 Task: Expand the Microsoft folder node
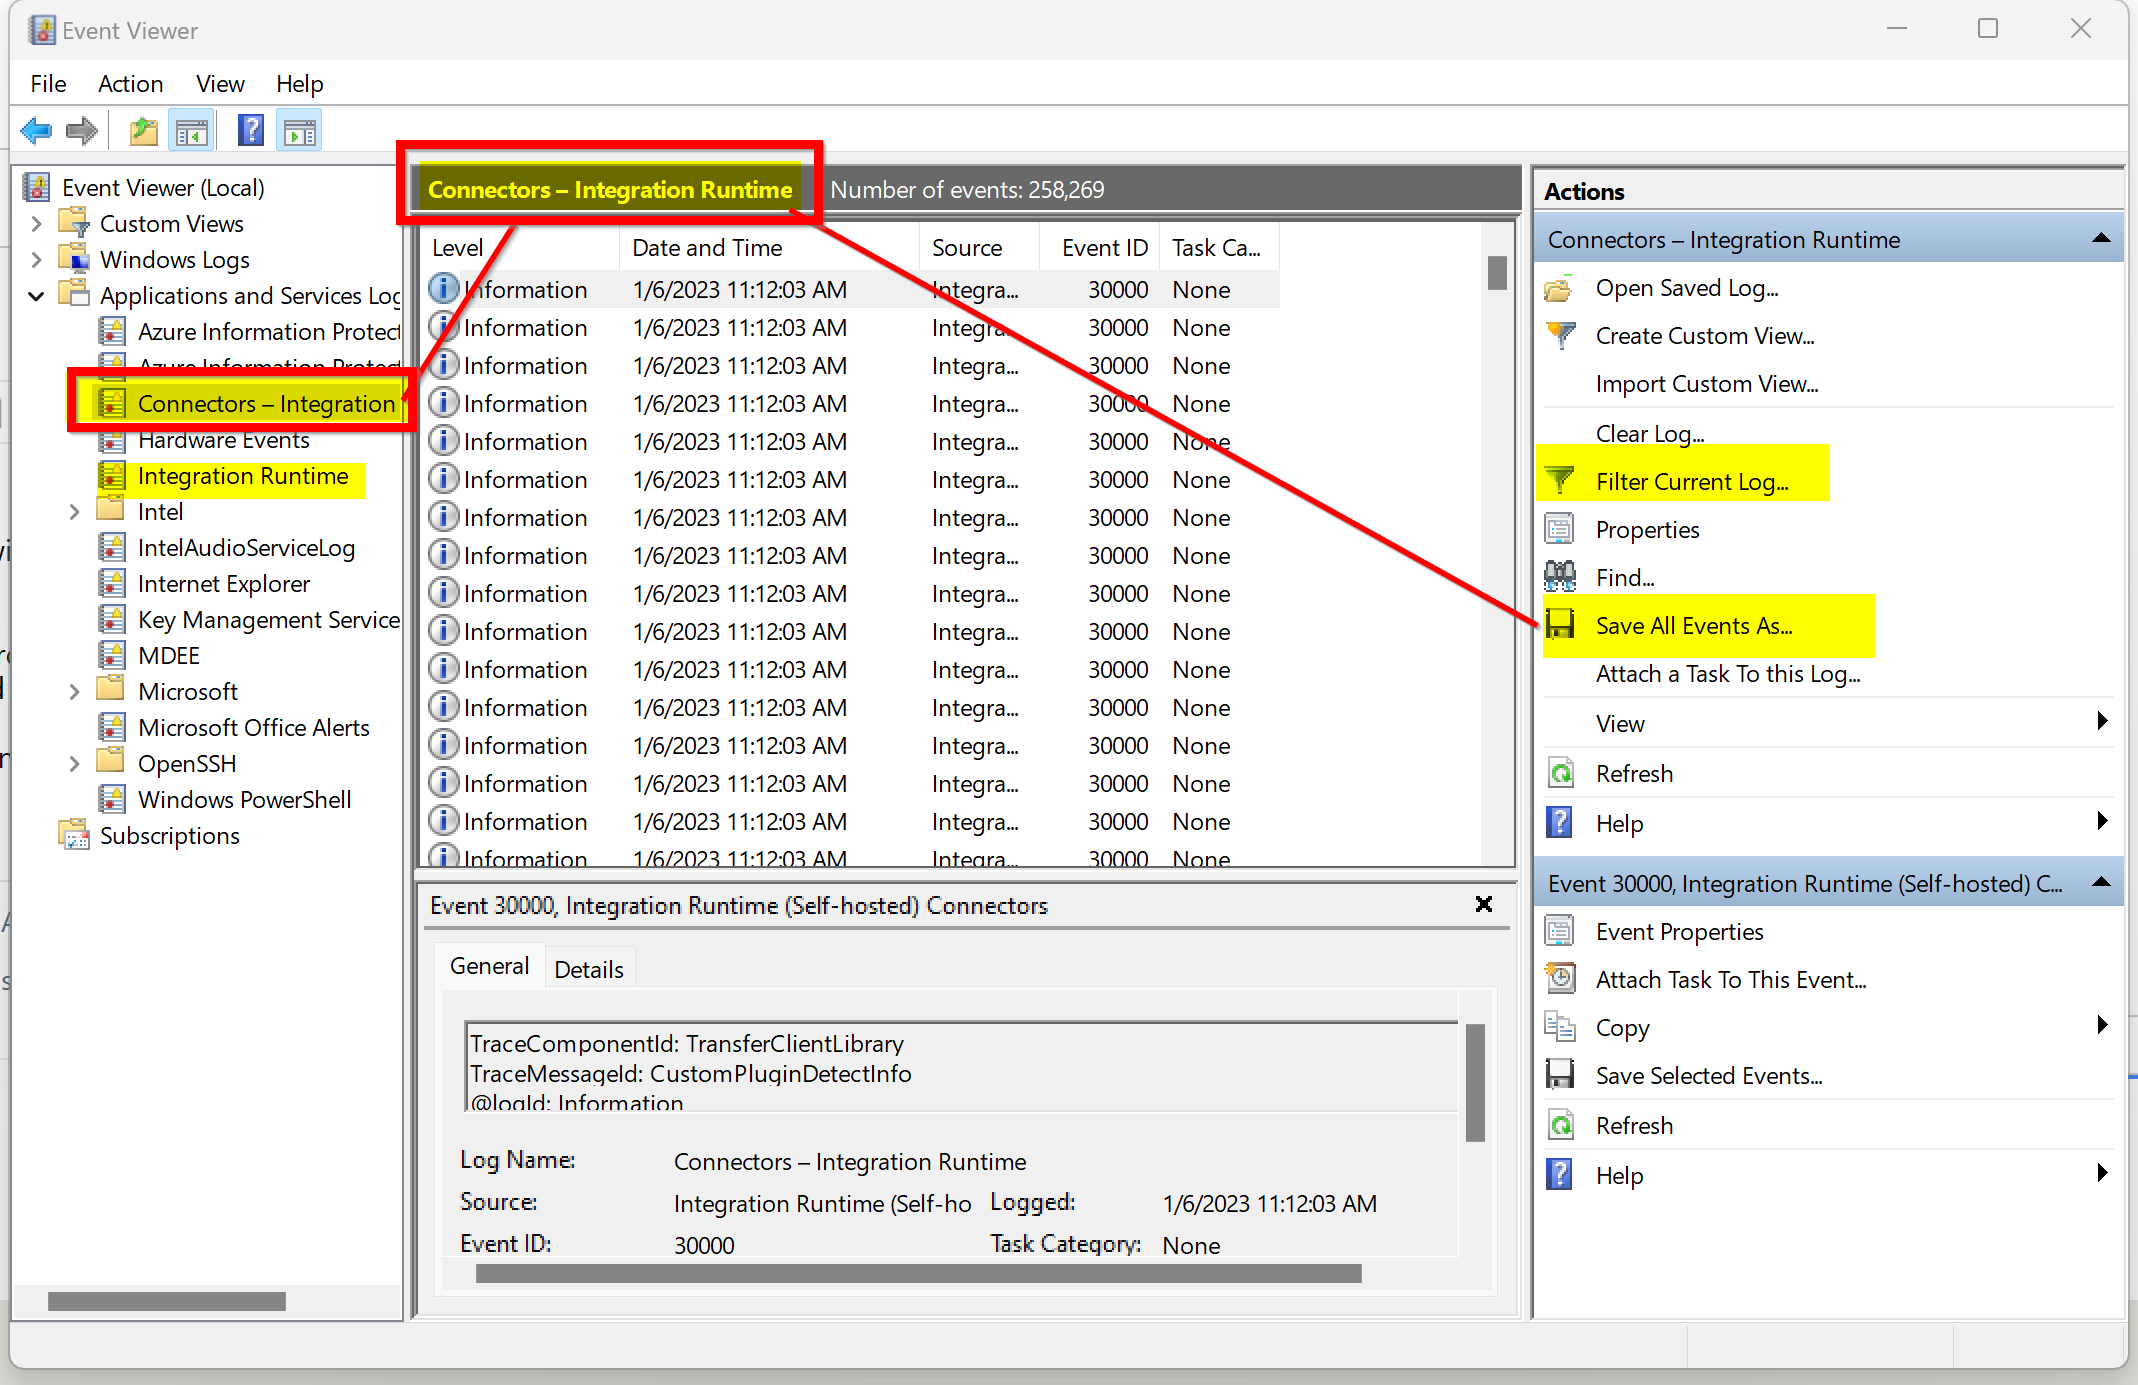point(74,692)
